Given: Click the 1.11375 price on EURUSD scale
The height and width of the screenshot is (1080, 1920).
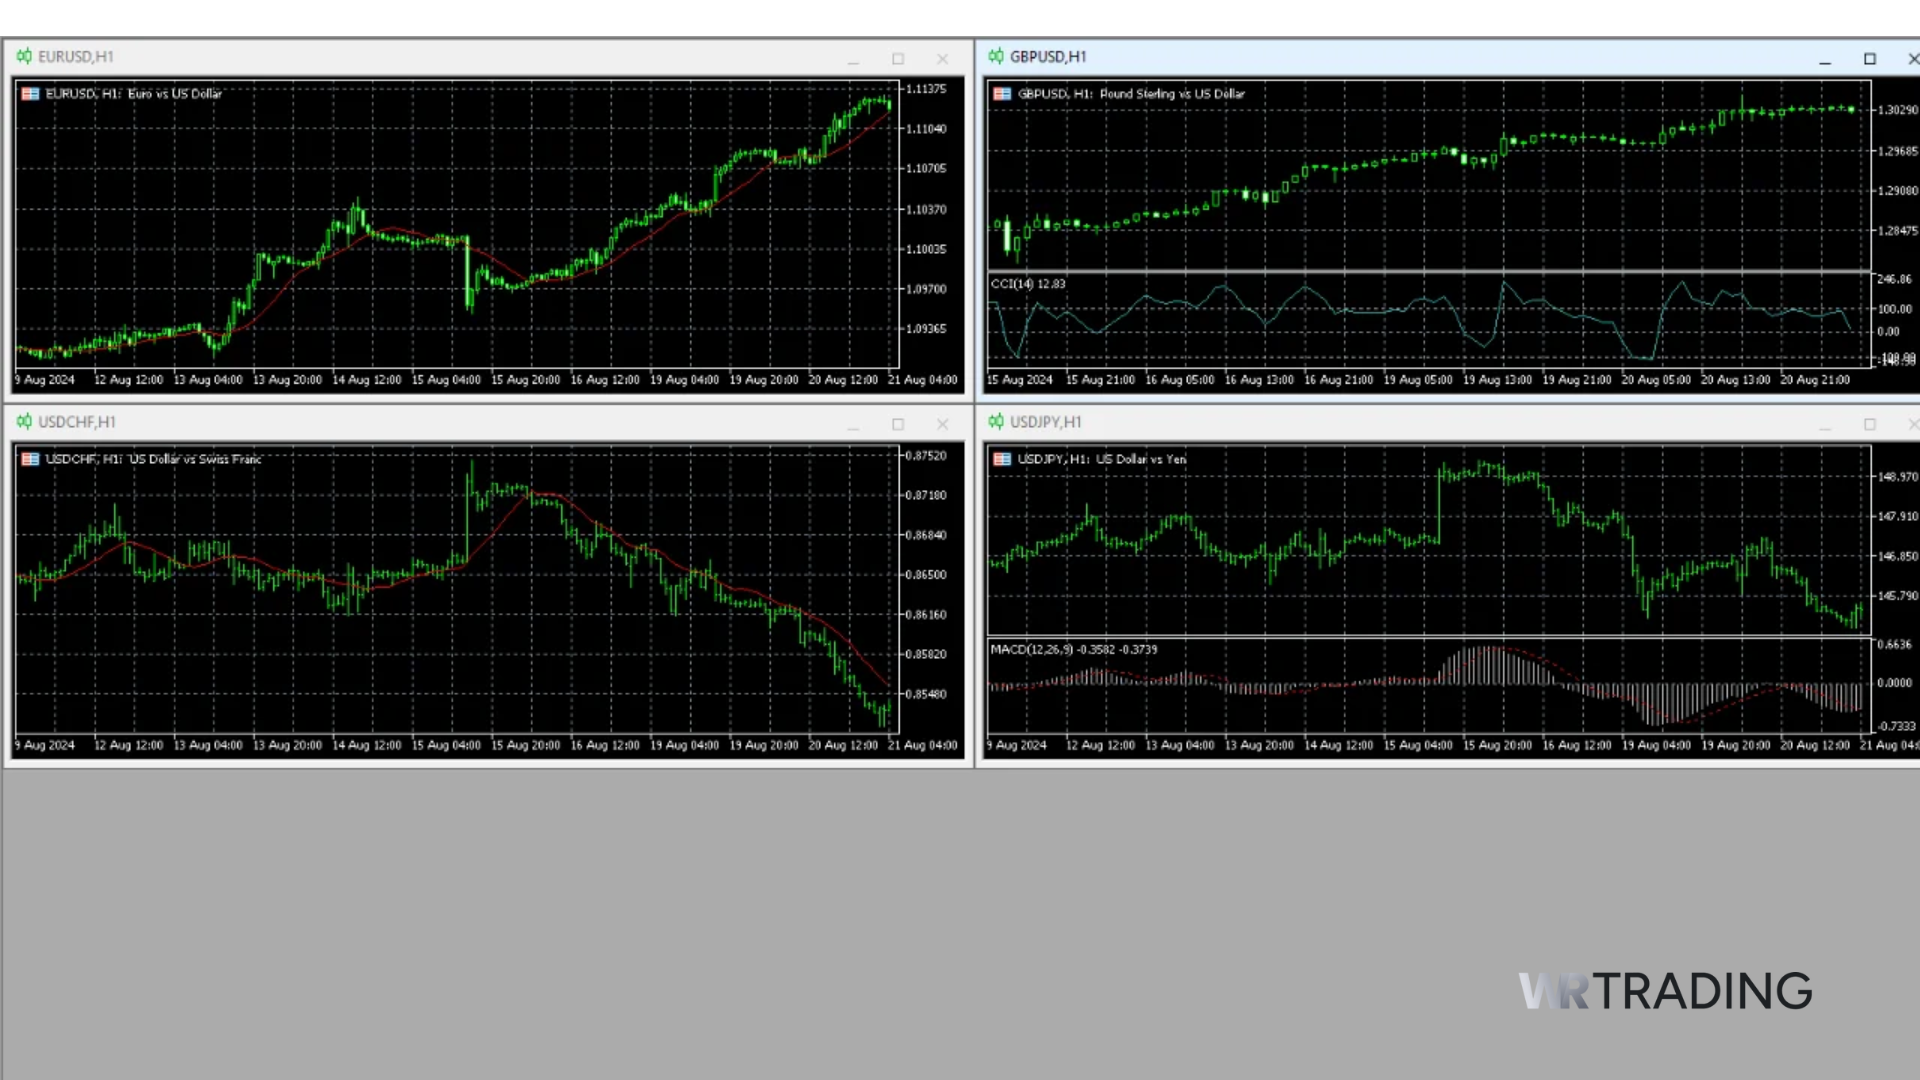Looking at the screenshot, I should pyautogui.click(x=926, y=89).
